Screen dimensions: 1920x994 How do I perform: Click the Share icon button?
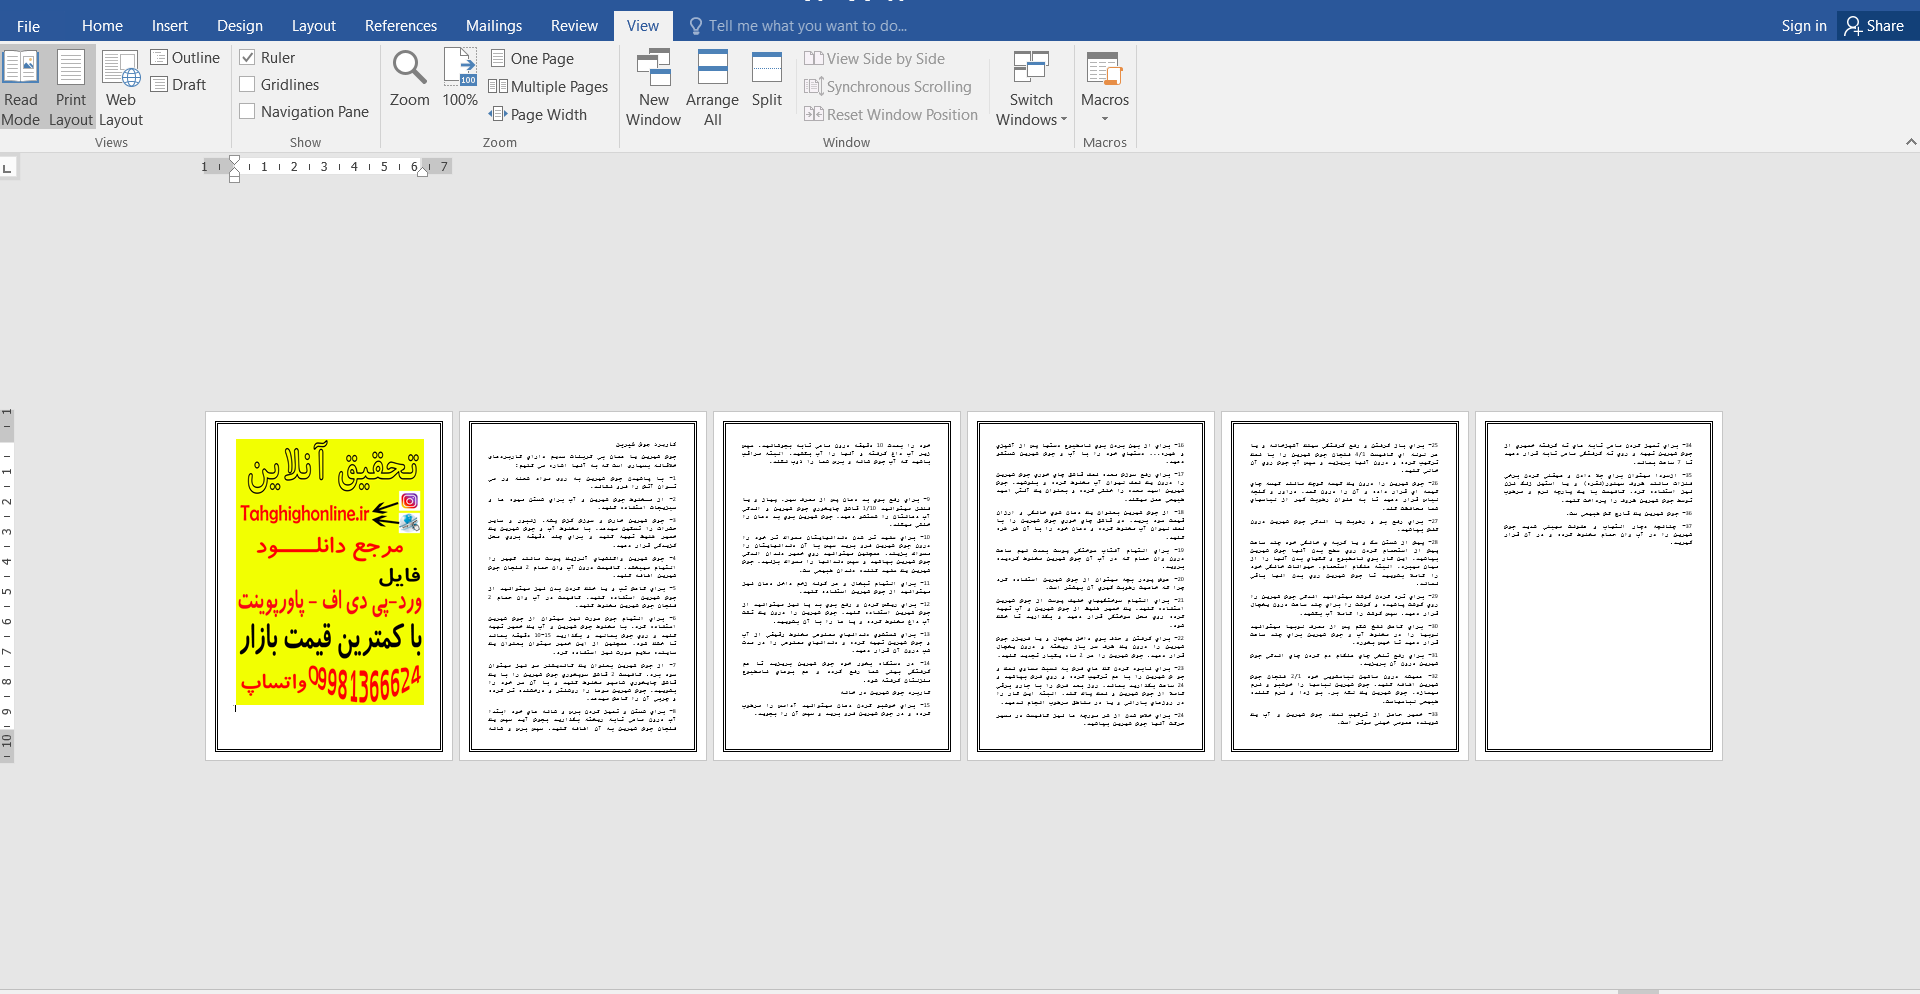pyautogui.click(x=1874, y=26)
